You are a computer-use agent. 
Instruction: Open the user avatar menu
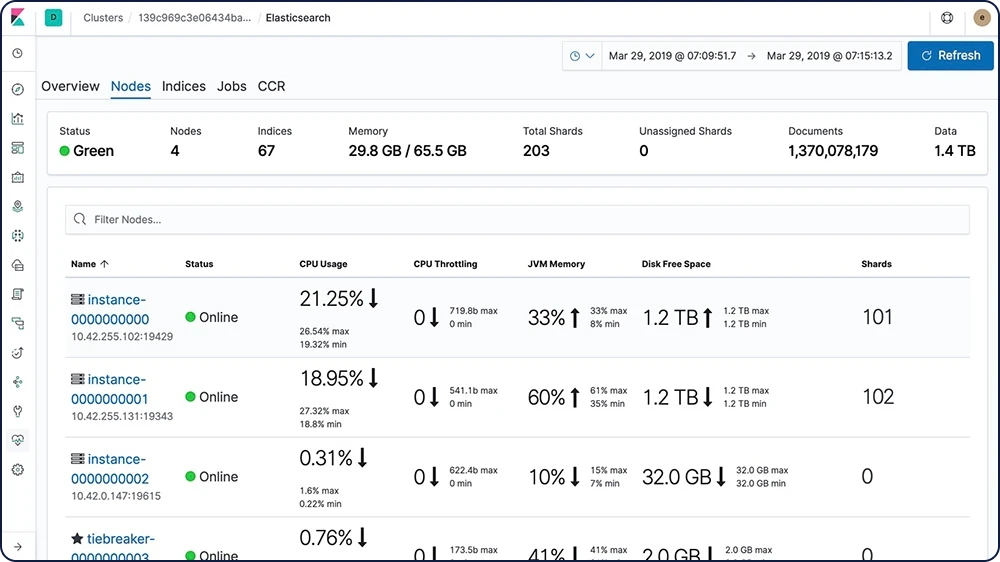point(982,18)
